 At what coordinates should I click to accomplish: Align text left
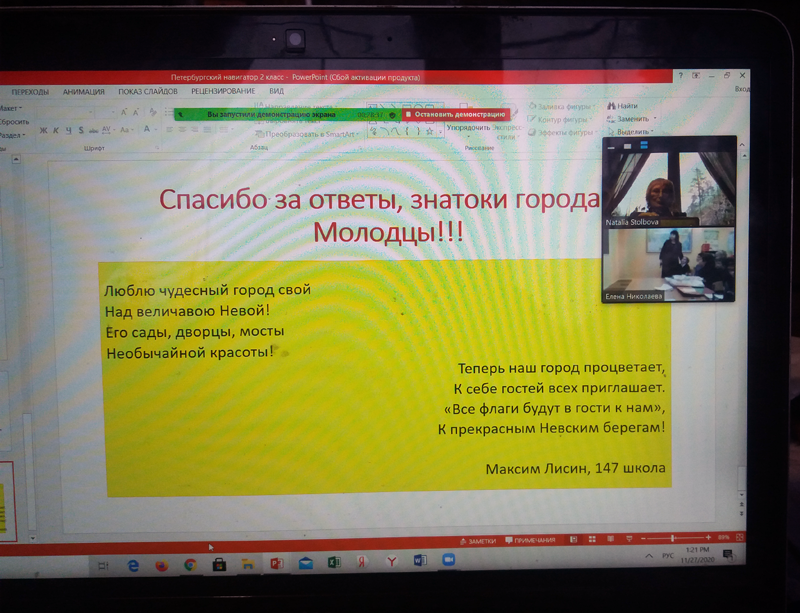point(170,130)
